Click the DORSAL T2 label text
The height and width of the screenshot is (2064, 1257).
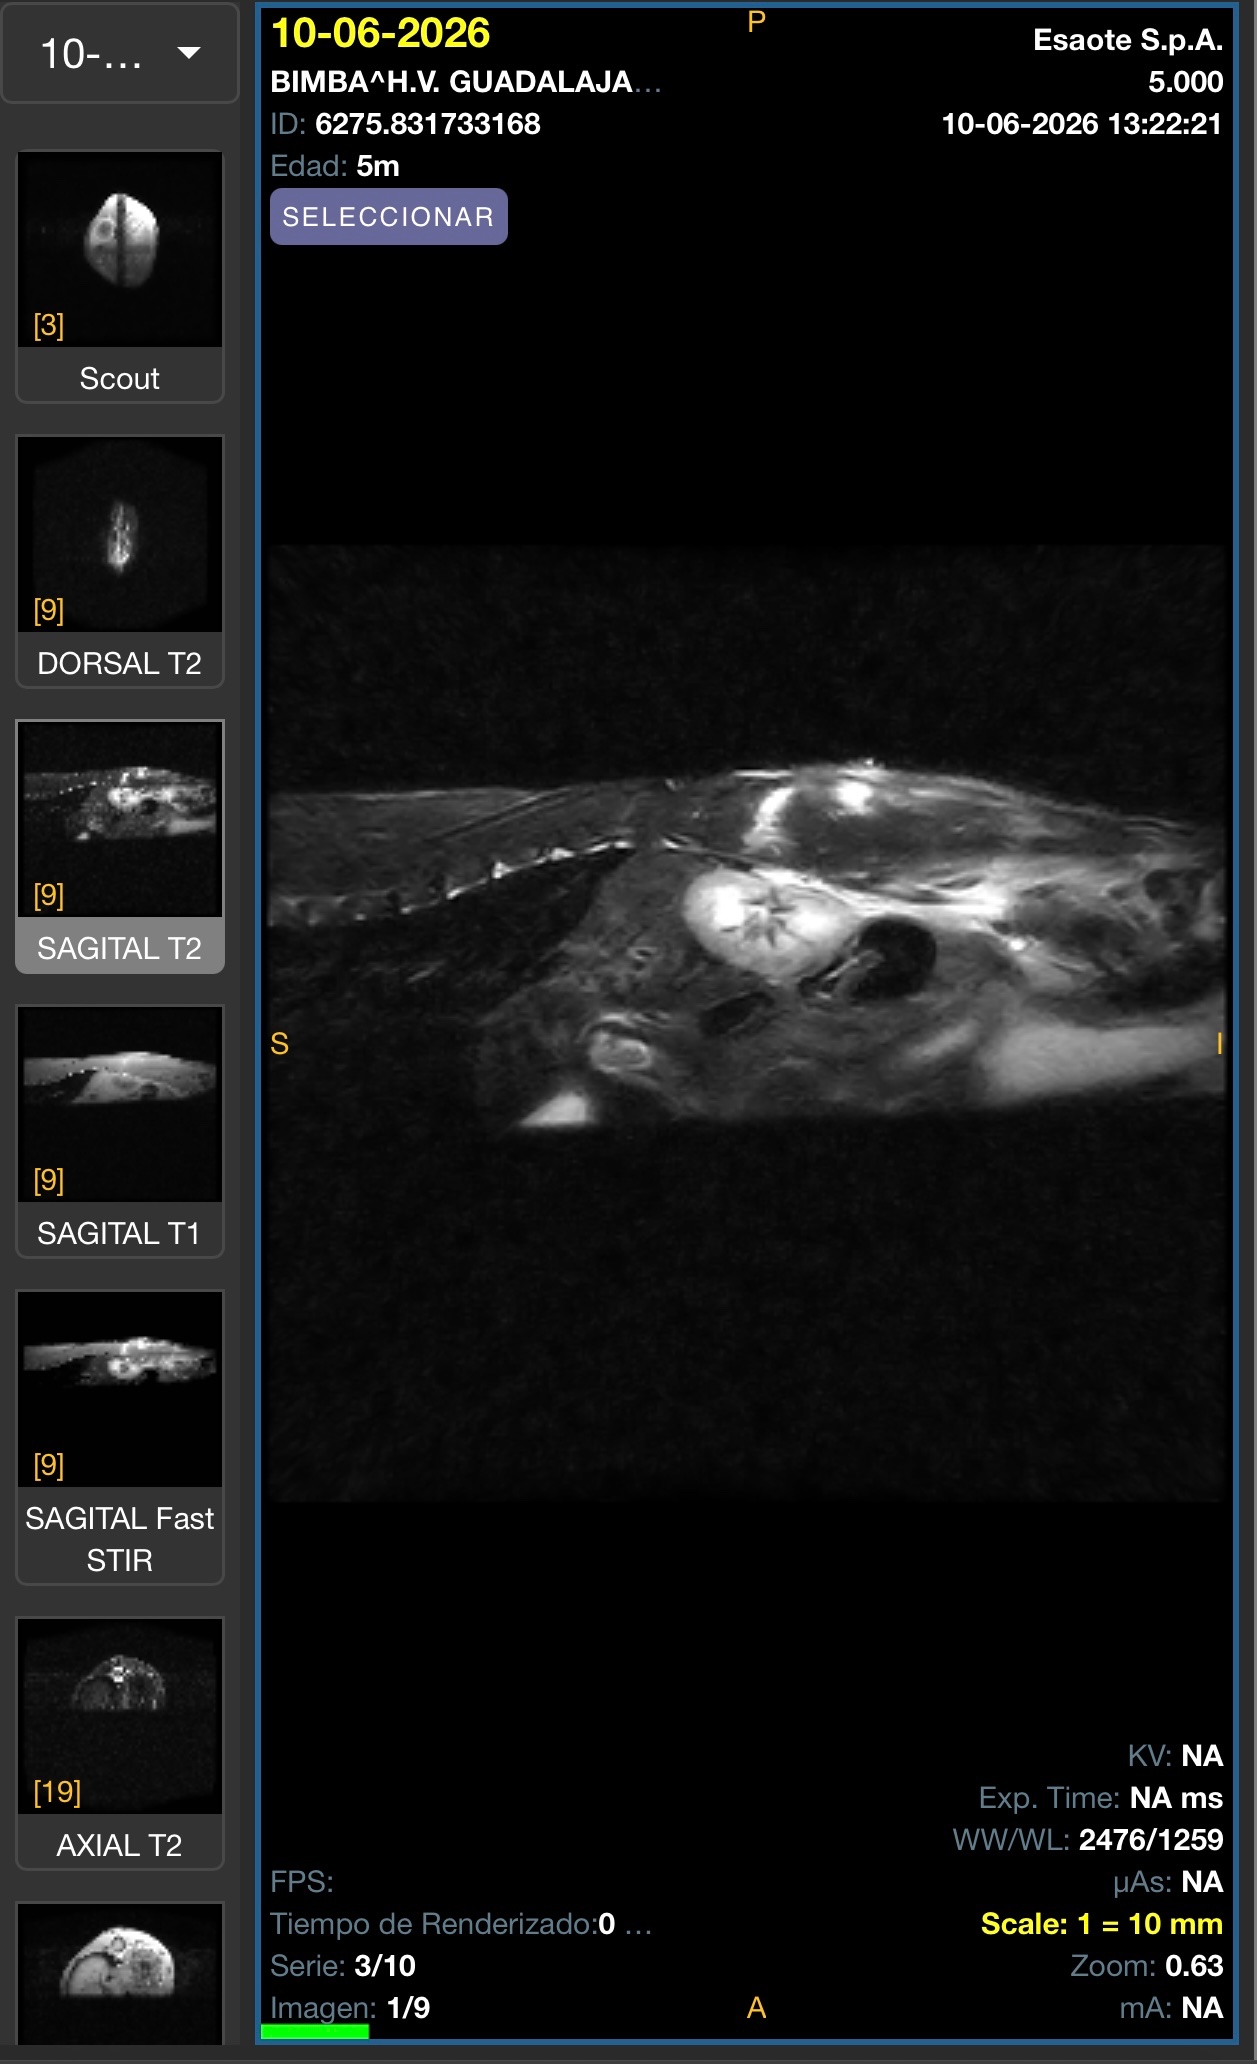(120, 663)
